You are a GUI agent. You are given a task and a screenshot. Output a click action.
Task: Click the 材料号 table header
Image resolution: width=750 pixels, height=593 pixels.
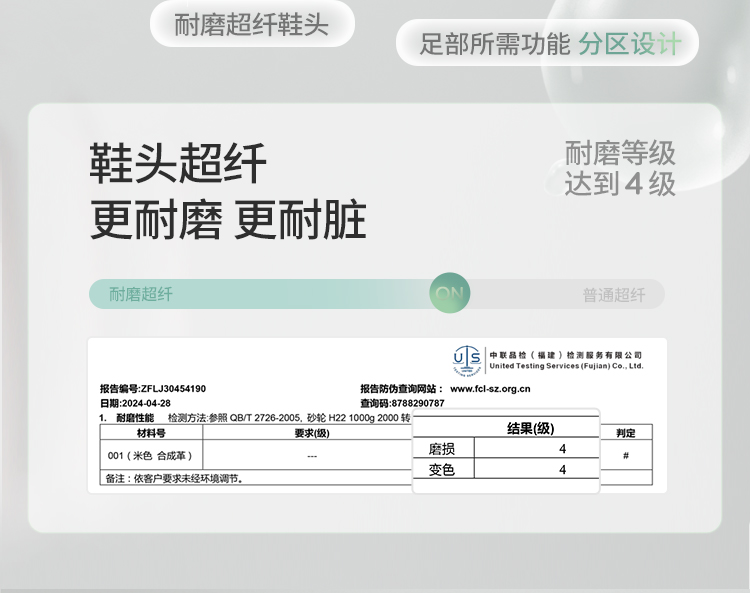click(151, 433)
